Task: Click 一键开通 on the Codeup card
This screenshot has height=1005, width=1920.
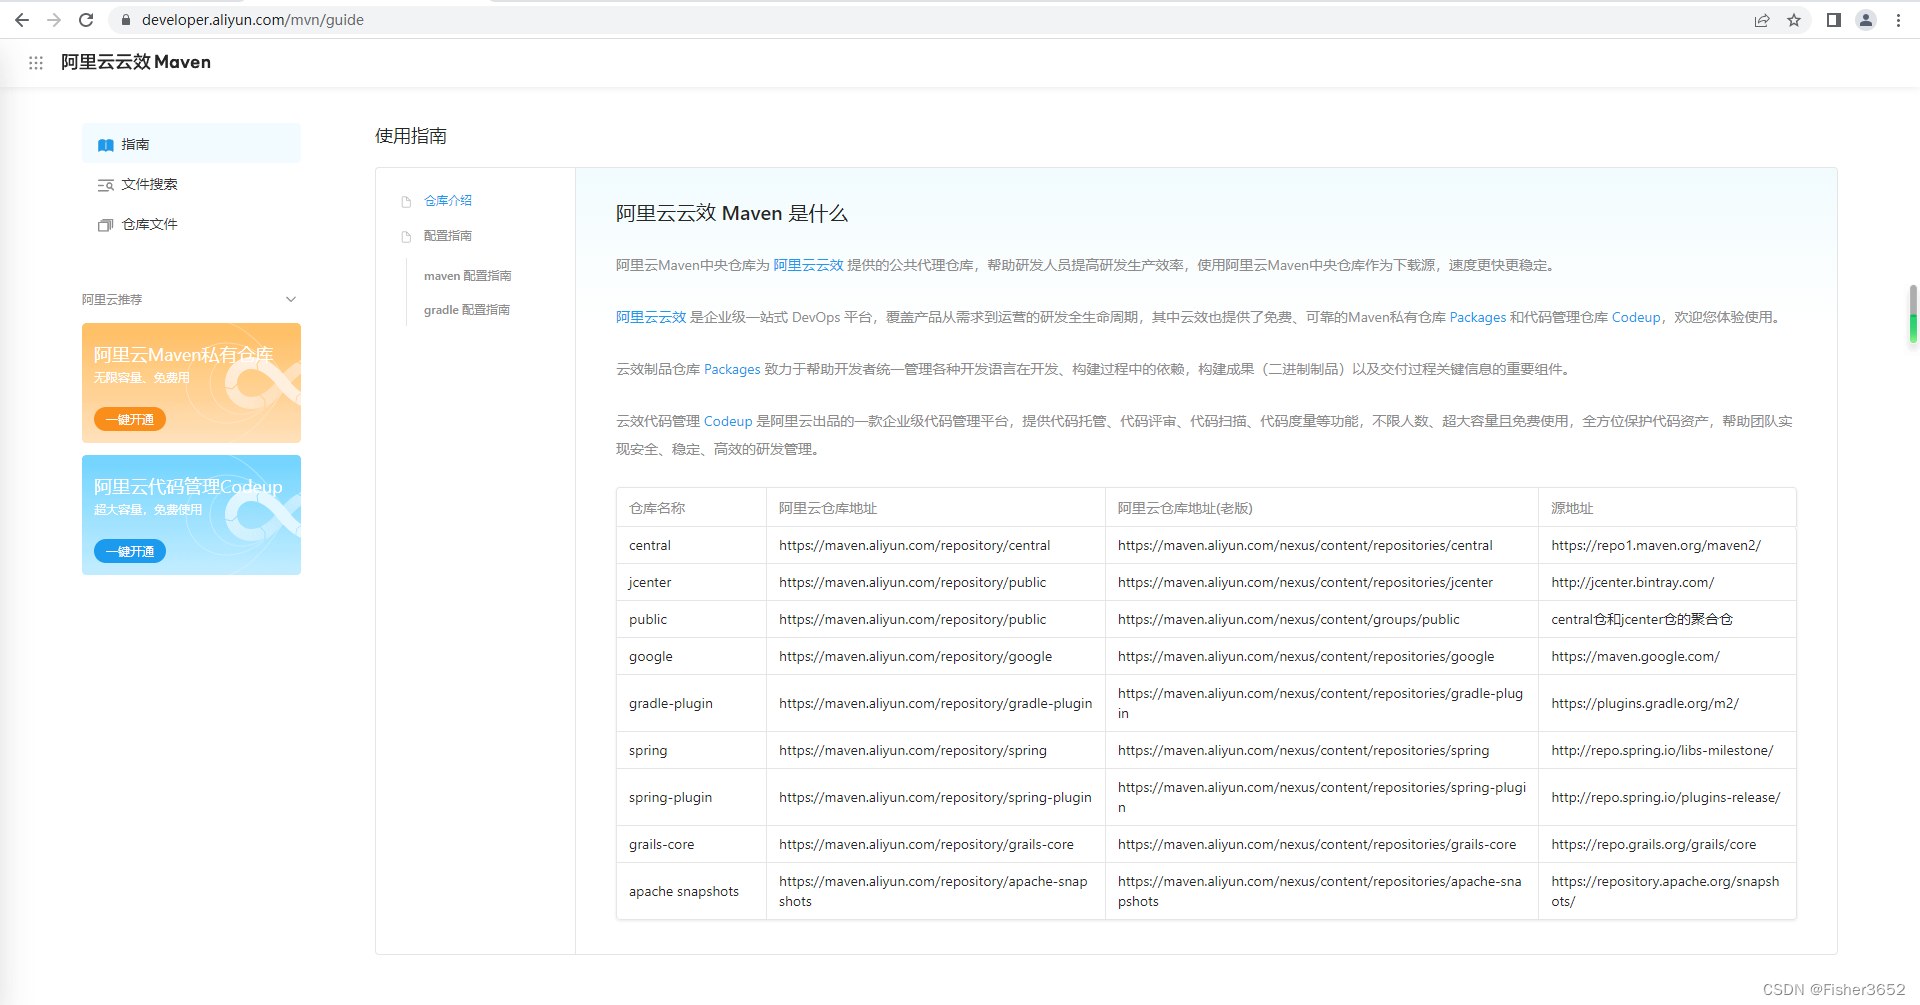Action: [130, 551]
